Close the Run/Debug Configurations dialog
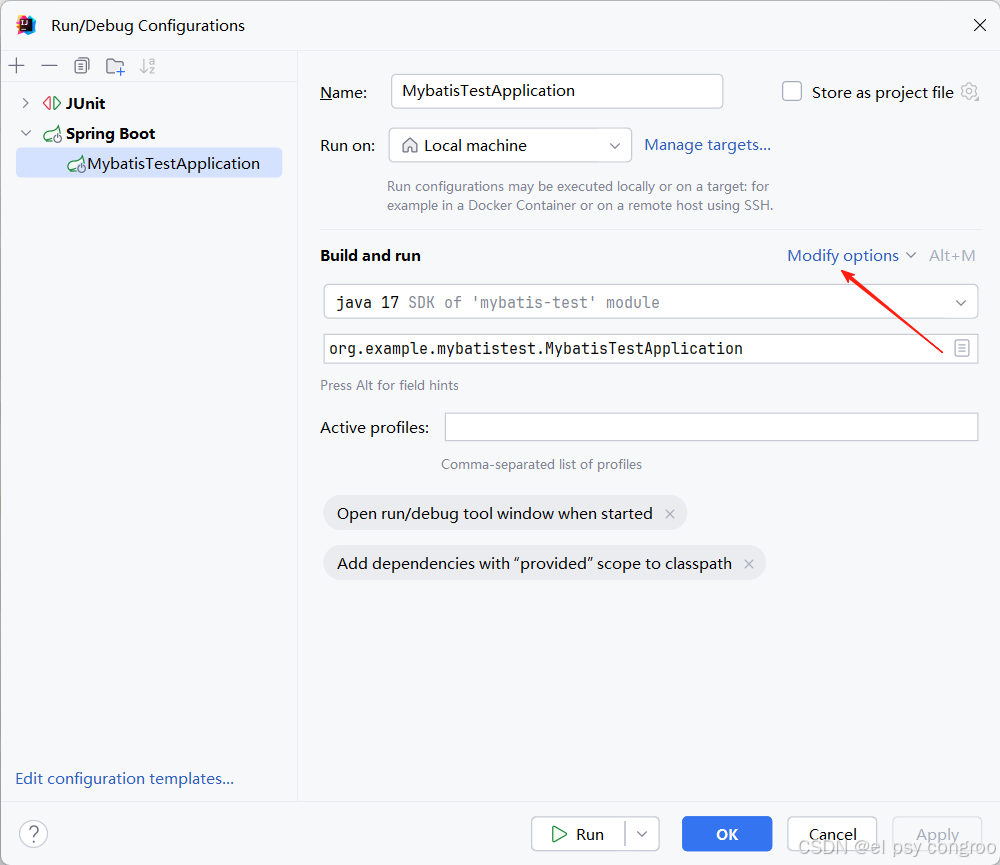 click(x=980, y=26)
